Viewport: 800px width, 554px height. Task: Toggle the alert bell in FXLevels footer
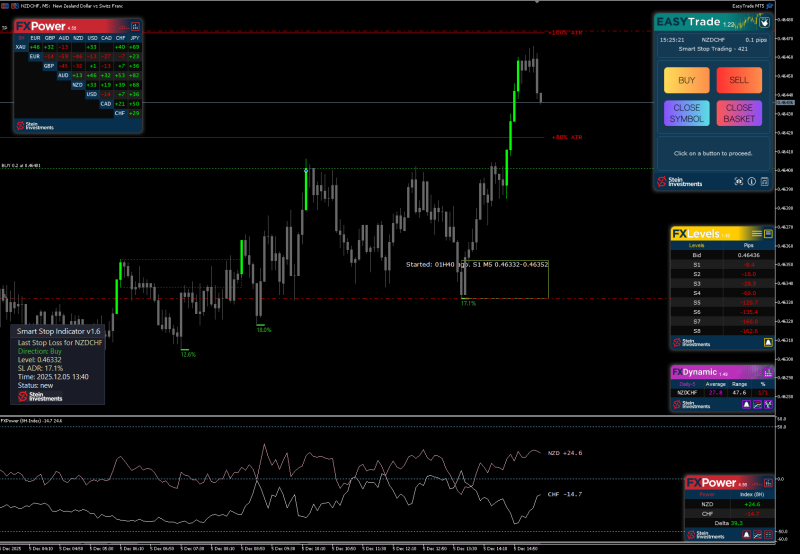click(768, 342)
